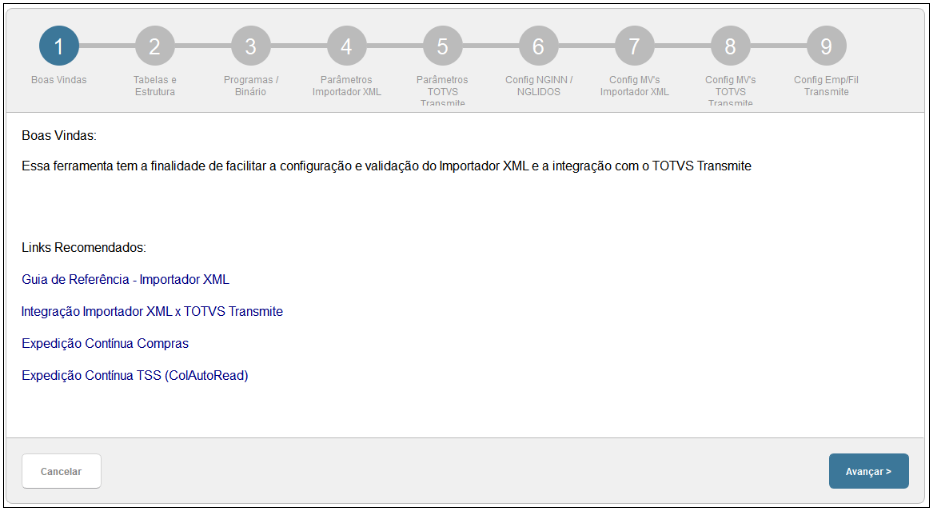Jump to step 9 Config Emp/Fil Transmite
The height and width of the screenshot is (509, 931).
click(x=826, y=46)
